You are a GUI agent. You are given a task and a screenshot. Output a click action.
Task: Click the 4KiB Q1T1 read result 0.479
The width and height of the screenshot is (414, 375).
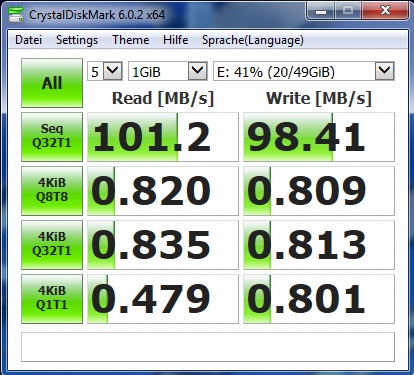[163, 299]
